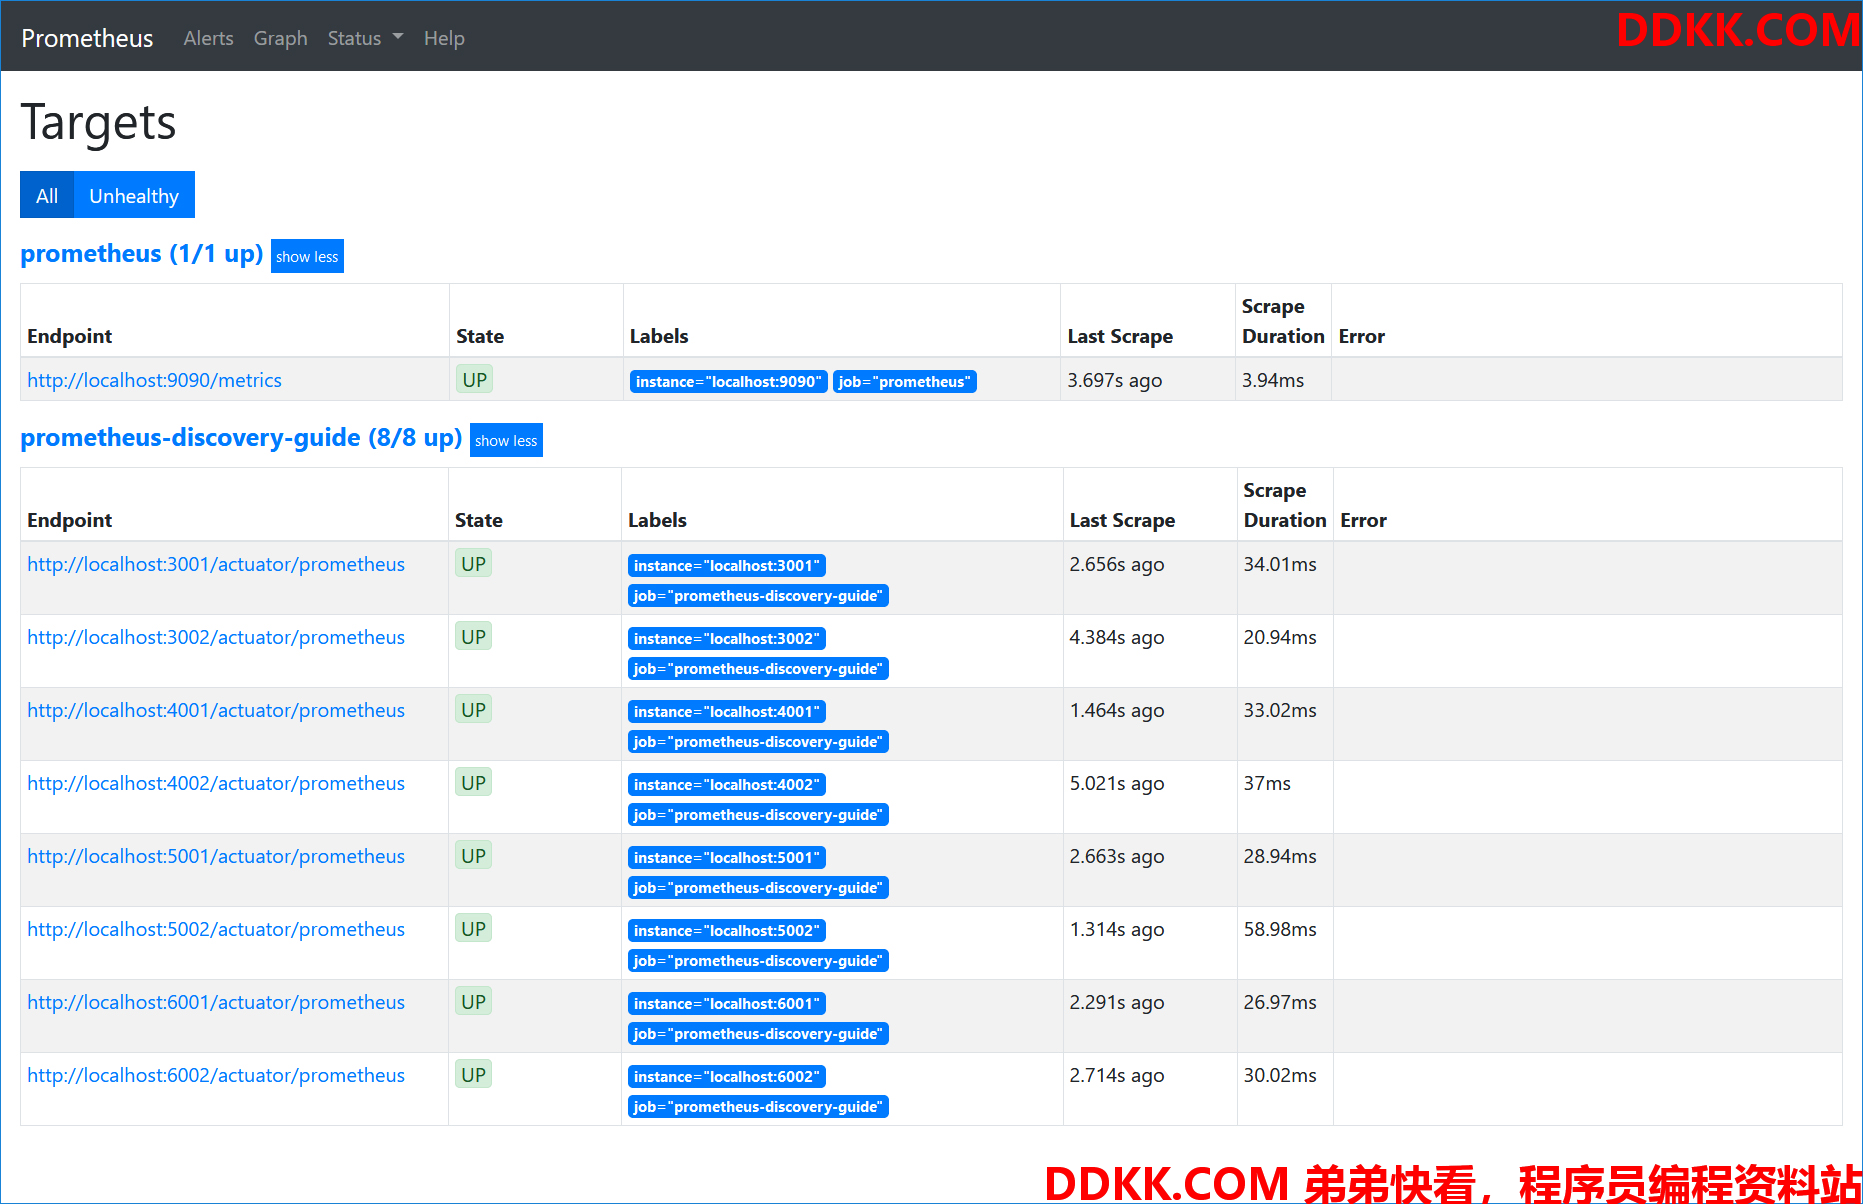Image resolution: width=1863 pixels, height=1204 pixels.
Task: Open localhost:3001 actuator endpoint link
Action: pyautogui.click(x=216, y=564)
